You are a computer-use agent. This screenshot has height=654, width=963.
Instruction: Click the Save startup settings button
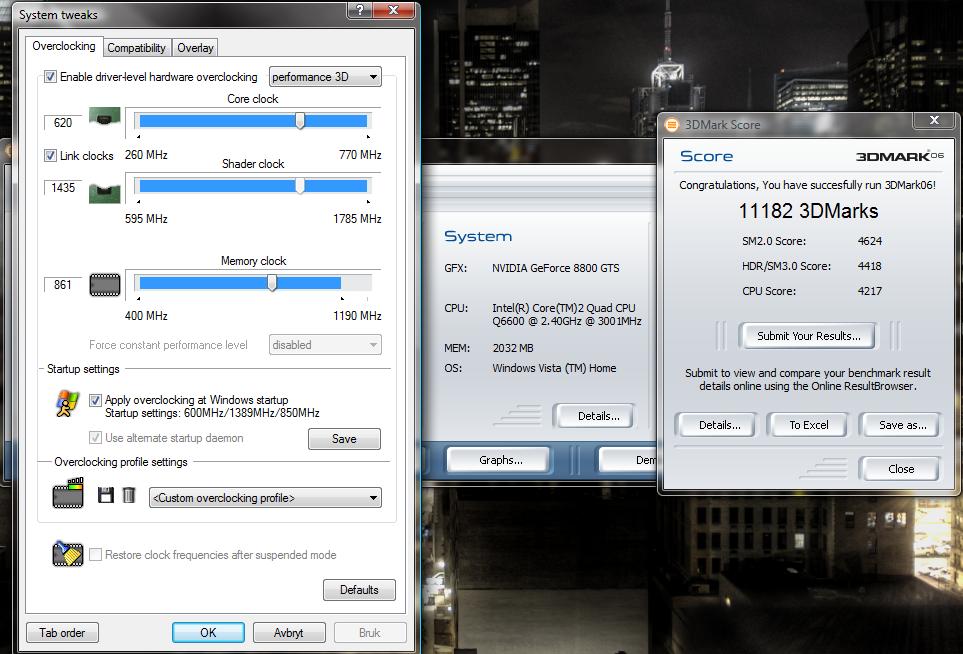(x=345, y=439)
